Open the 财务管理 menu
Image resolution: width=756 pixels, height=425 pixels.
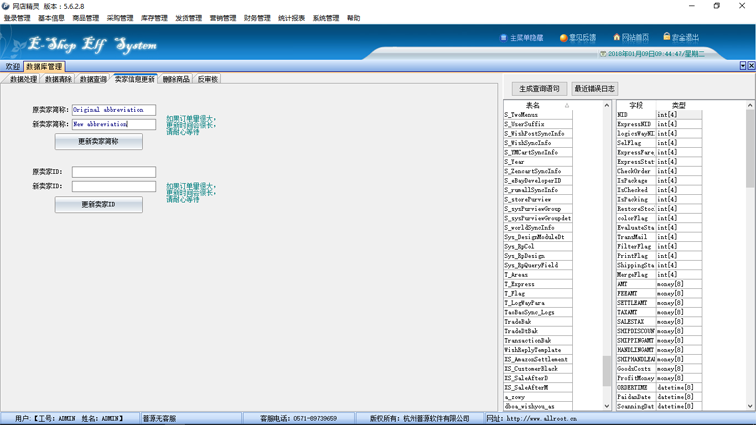[x=257, y=18]
